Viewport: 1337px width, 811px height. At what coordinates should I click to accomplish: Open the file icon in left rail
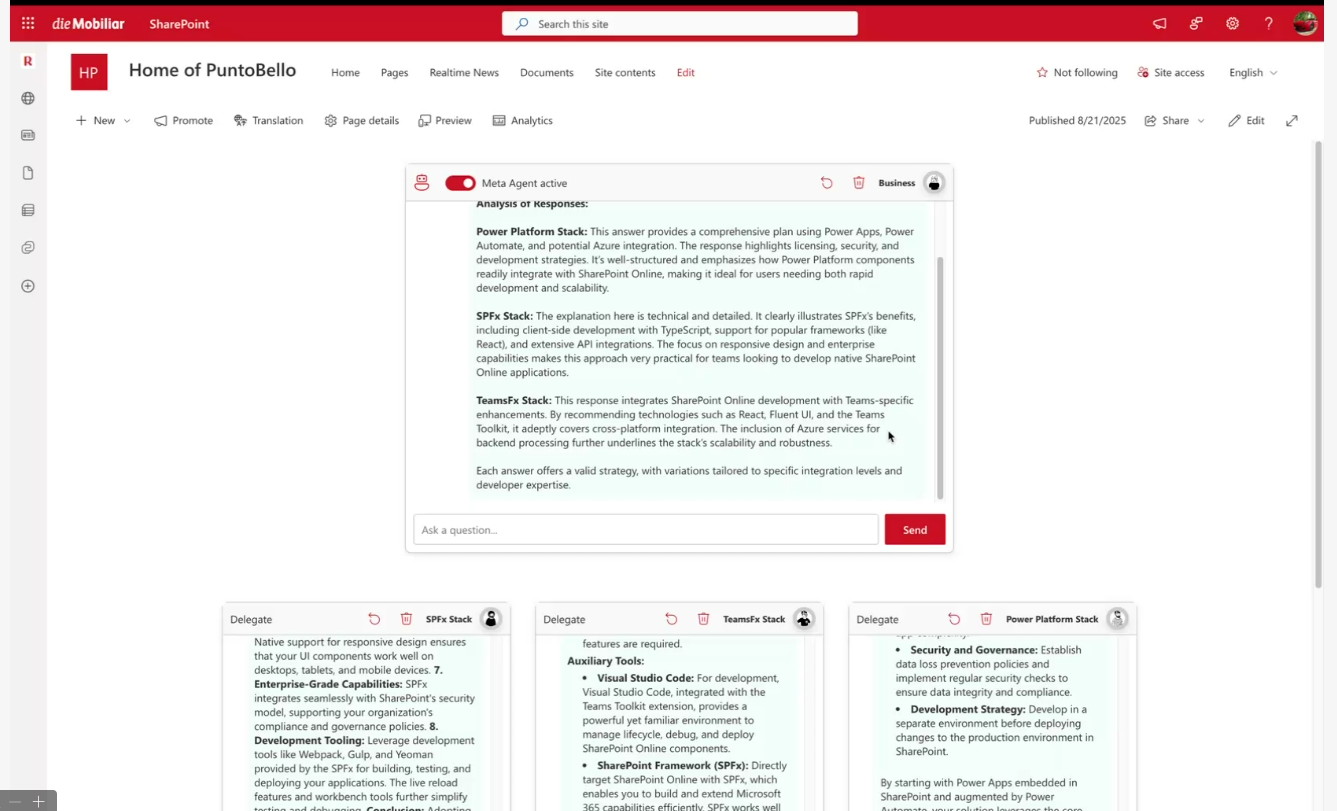tap(28, 173)
